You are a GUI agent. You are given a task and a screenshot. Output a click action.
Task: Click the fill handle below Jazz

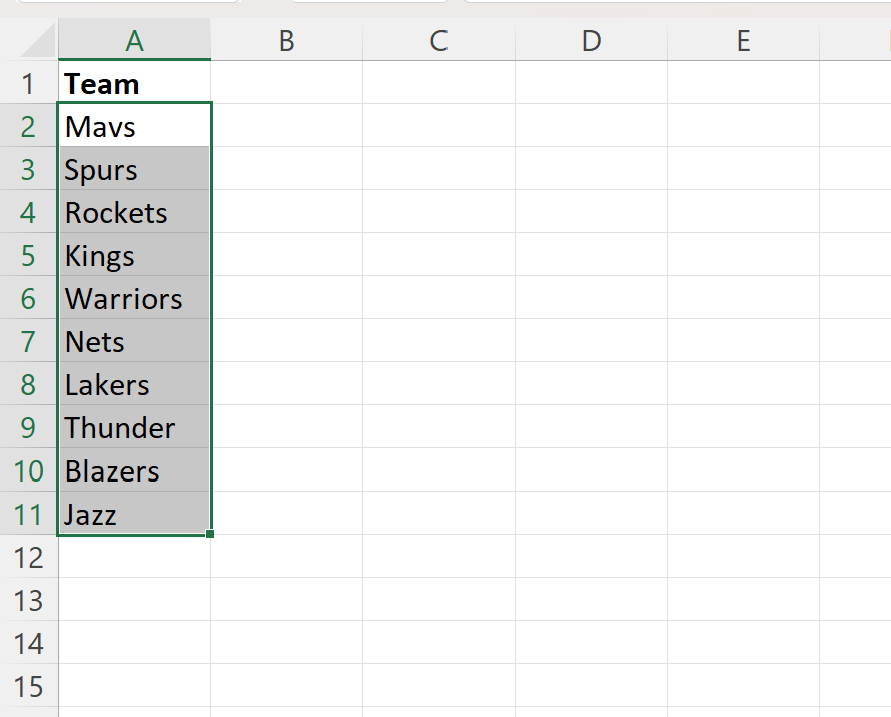[210, 534]
